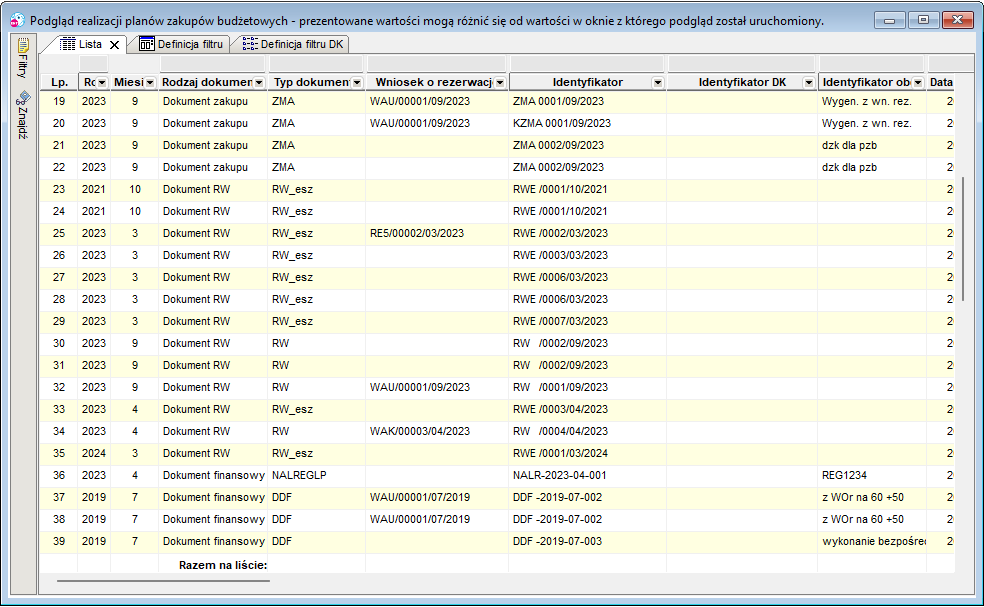Expand Typ dokumentu column filter dropdown
The image size is (984, 607).
[357, 83]
